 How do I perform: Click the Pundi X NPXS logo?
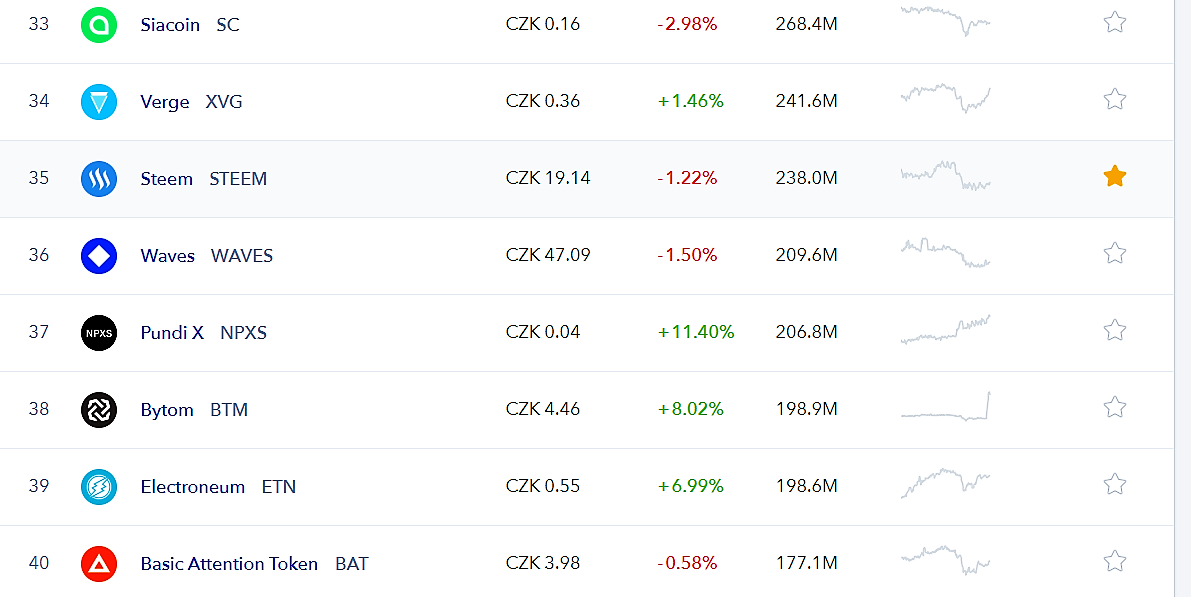coord(99,332)
